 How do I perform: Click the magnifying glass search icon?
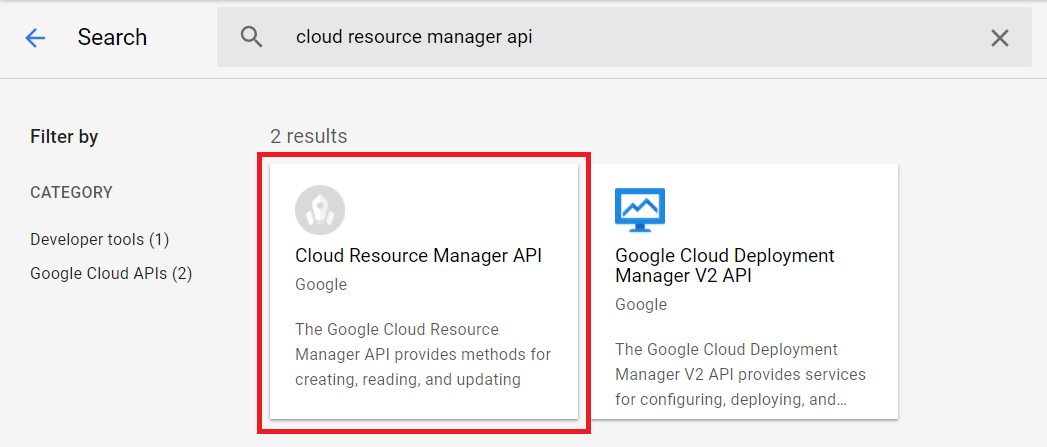pyautogui.click(x=252, y=37)
